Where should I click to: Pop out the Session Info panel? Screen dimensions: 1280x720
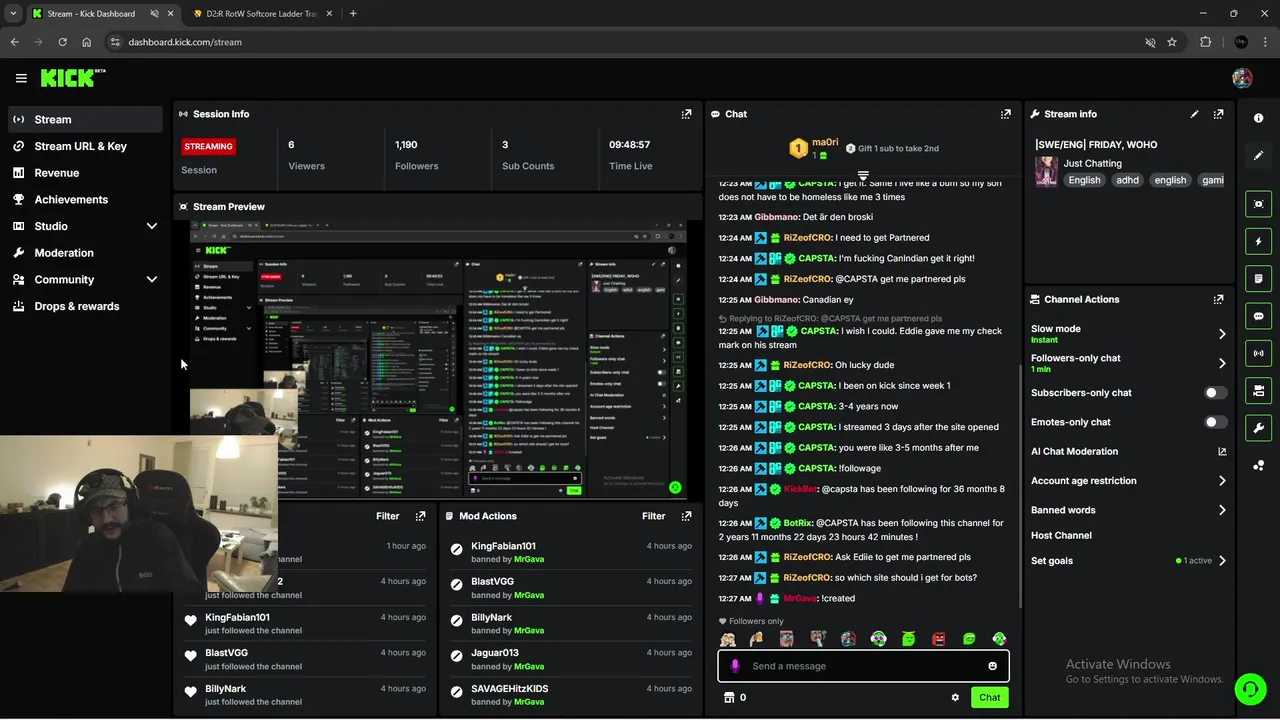(686, 114)
